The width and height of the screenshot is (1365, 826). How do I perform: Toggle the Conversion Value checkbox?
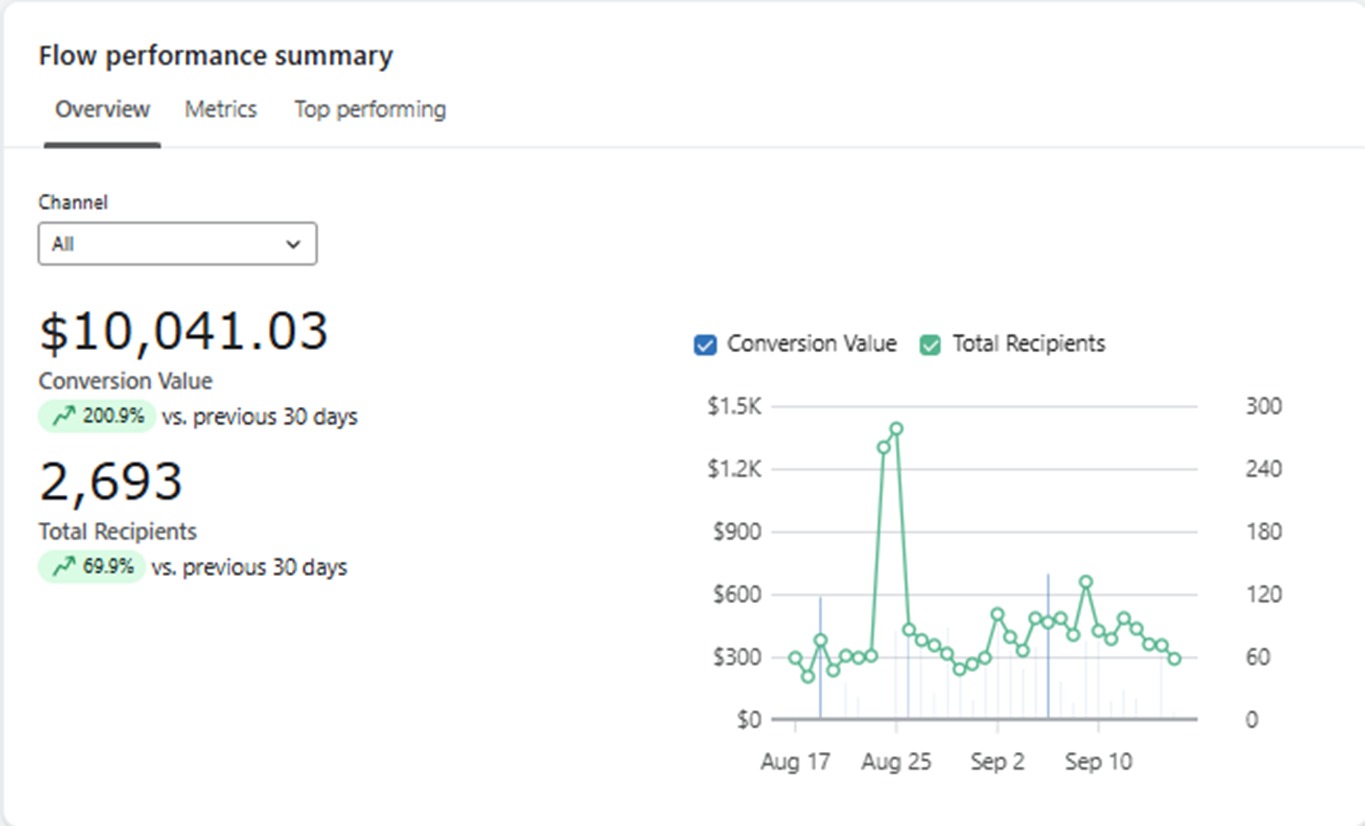[x=705, y=345]
